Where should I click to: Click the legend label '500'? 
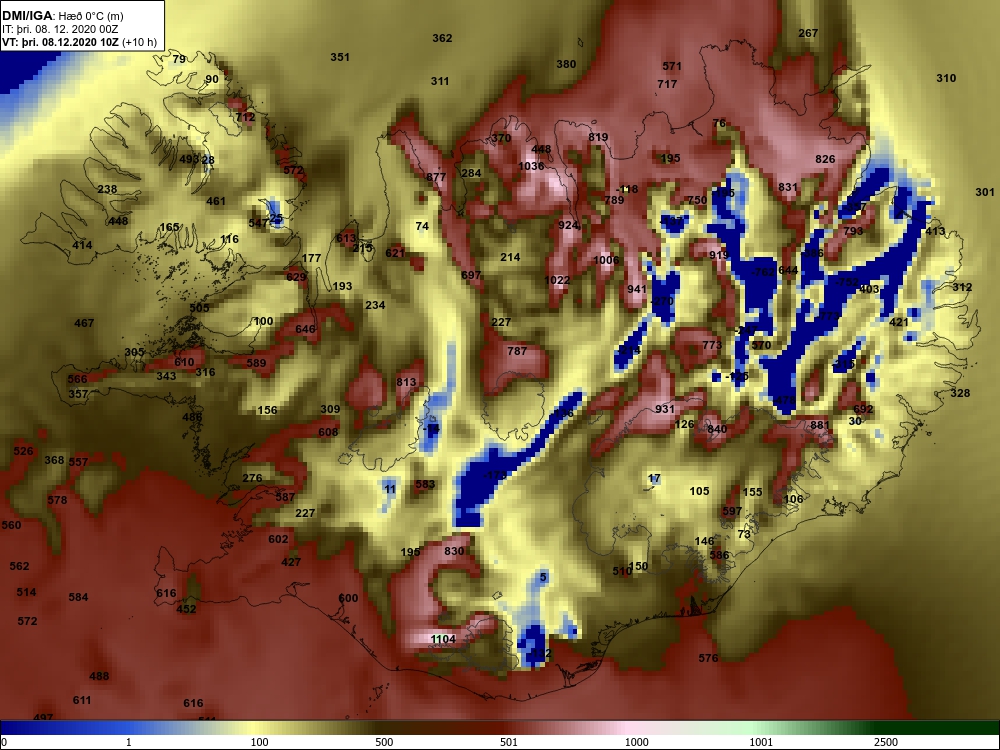[x=385, y=742]
